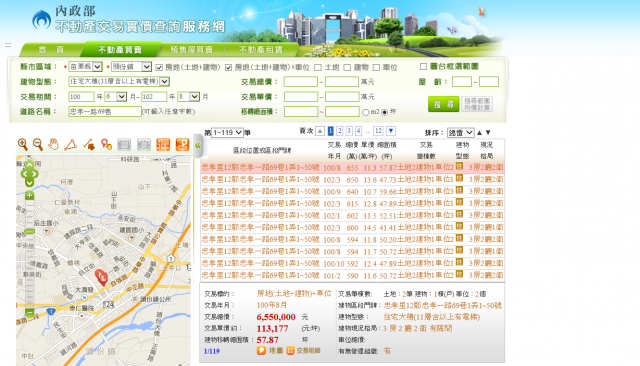This screenshot has height=366, width=640.
Task: Pan the map up with green arrow
Action: click(29, 165)
